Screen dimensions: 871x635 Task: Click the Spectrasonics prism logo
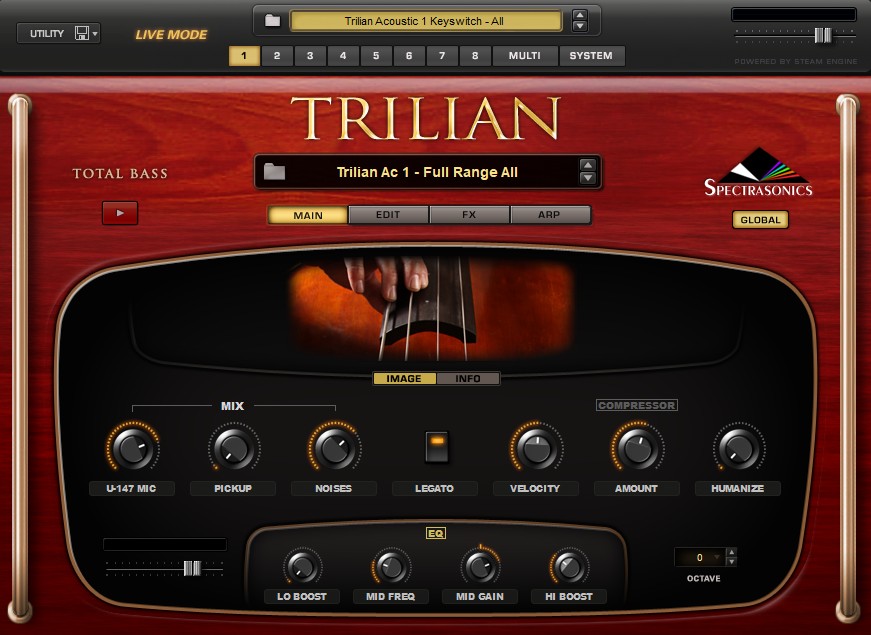point(758,172)
